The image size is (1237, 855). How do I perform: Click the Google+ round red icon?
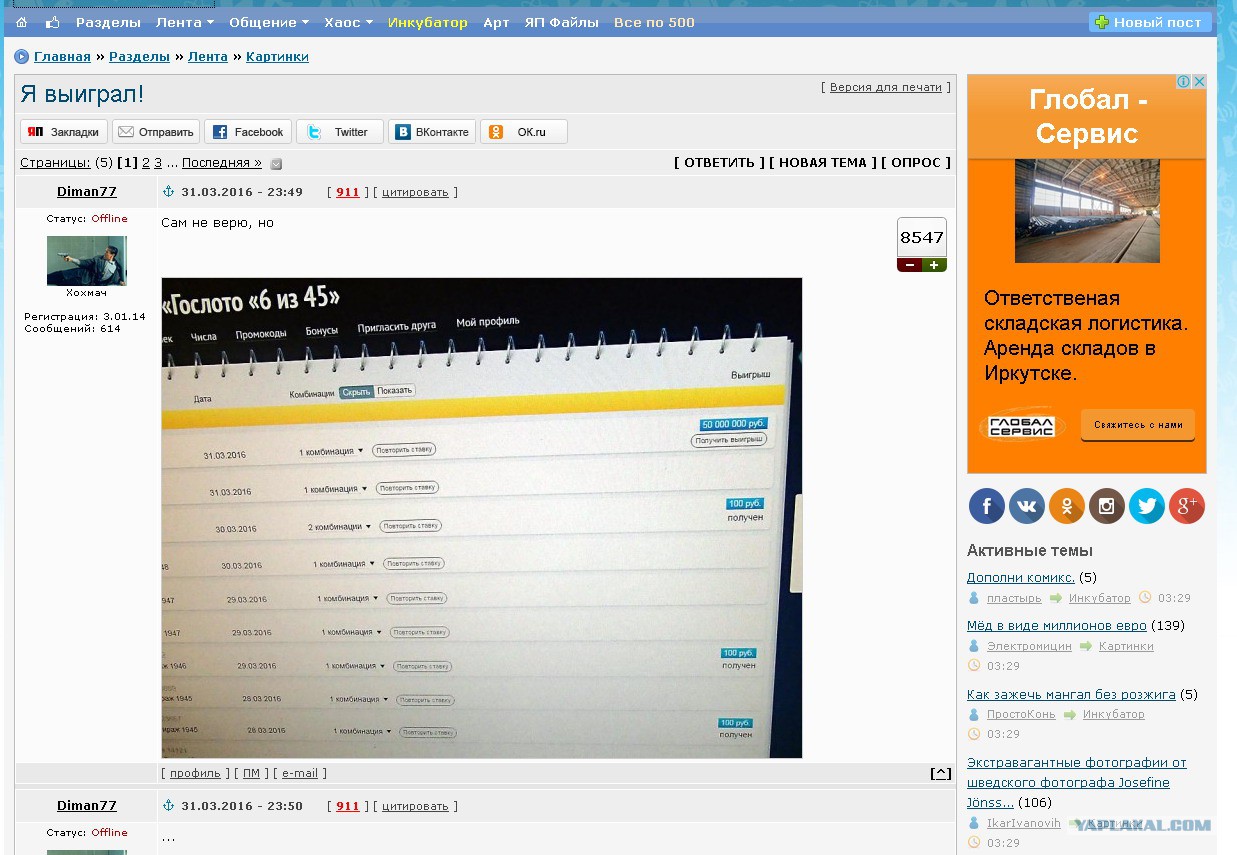pyautogui.click(x=1186, y=507)
